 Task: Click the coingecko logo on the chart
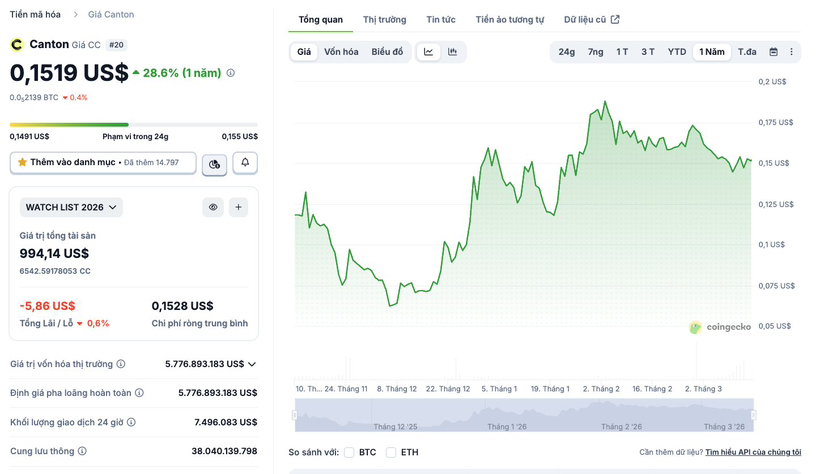point(720,327)
